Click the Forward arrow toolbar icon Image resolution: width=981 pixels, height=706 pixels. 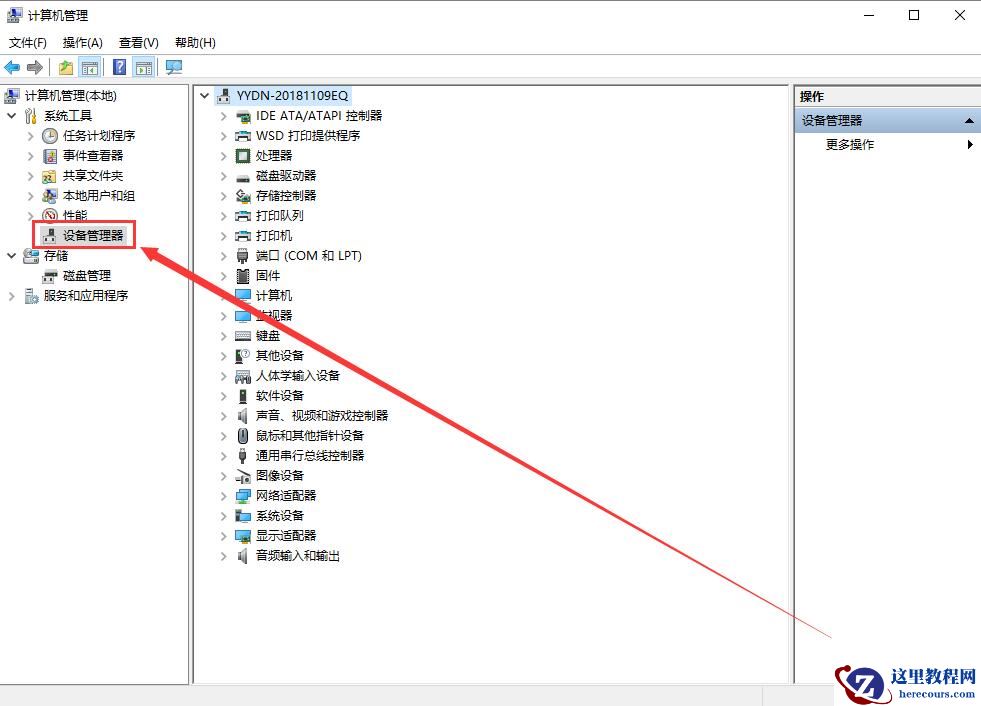point(35,67)
